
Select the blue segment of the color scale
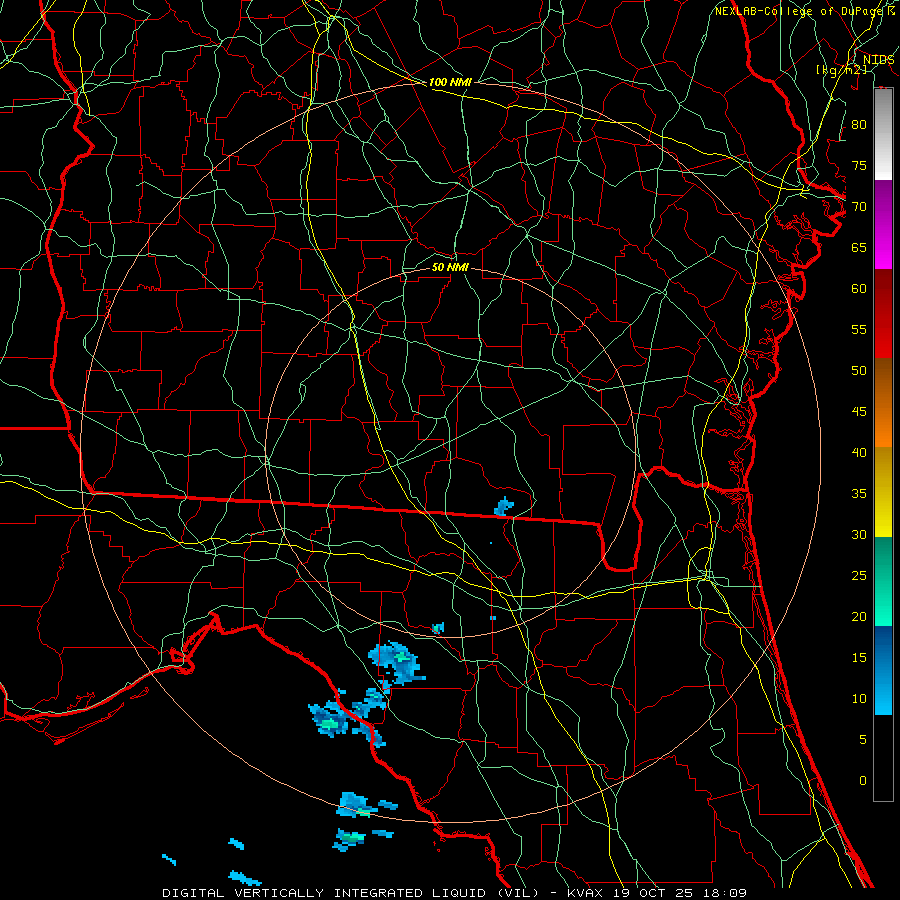pos(883,670)
